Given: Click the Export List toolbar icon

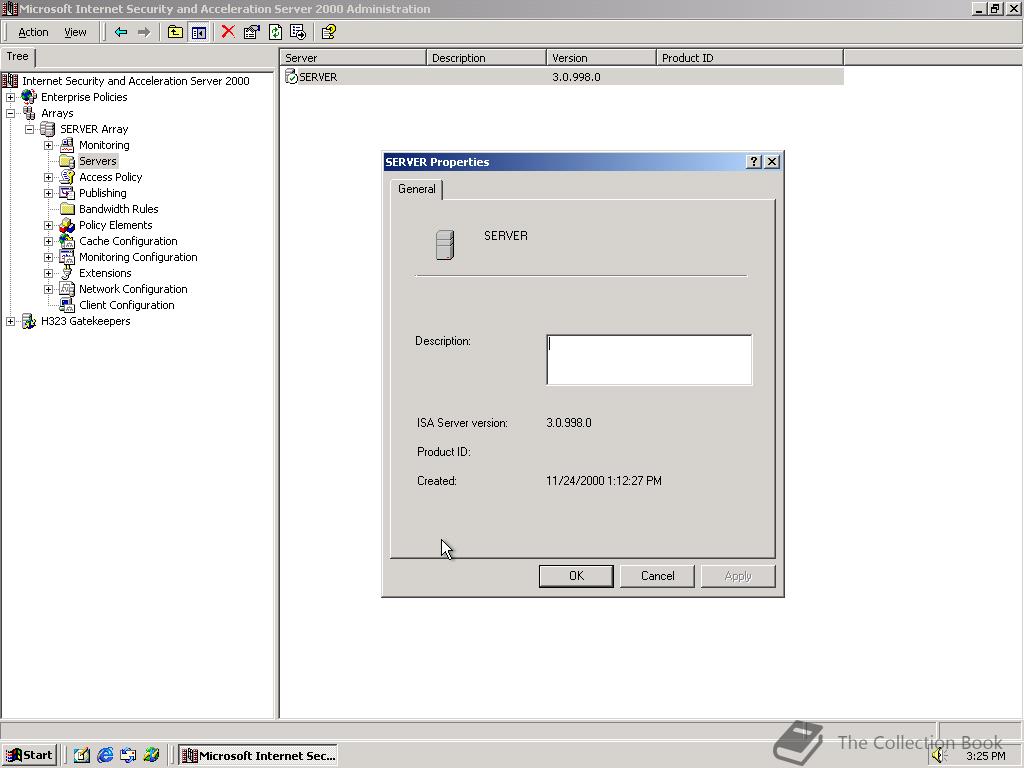Looking at the screenshot, I should coord(298,32).
